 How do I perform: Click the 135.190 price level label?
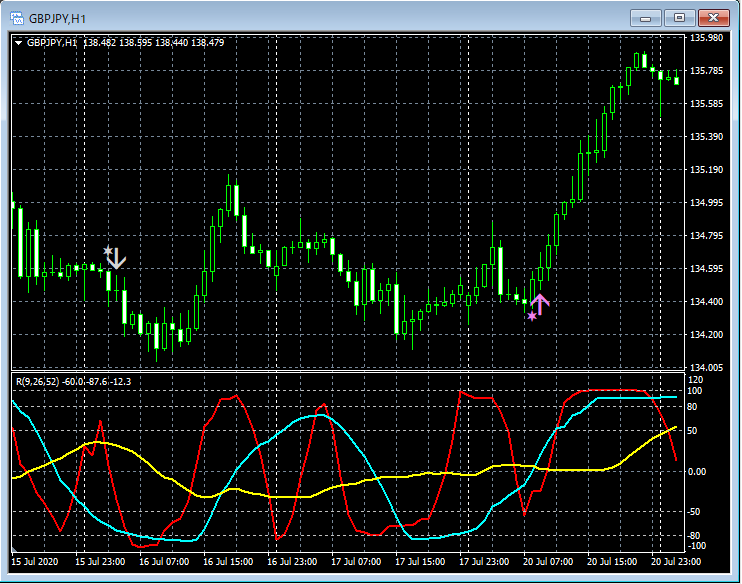tap(707, 169)
